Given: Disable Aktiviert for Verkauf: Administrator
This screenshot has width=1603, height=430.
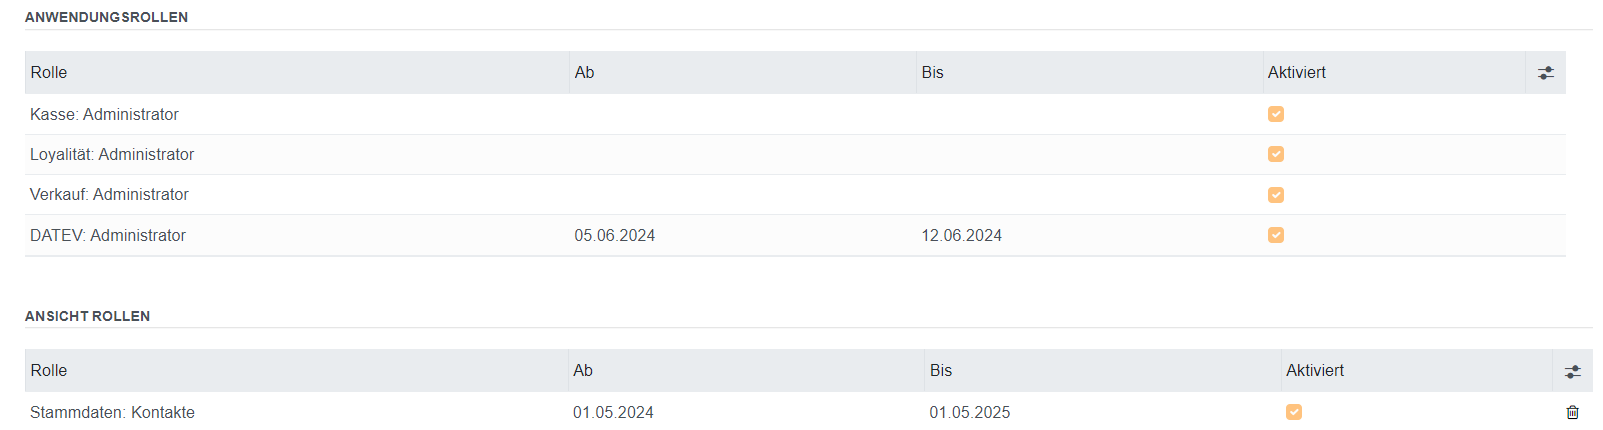Looking at the screenshot, I should [1275, 195].
